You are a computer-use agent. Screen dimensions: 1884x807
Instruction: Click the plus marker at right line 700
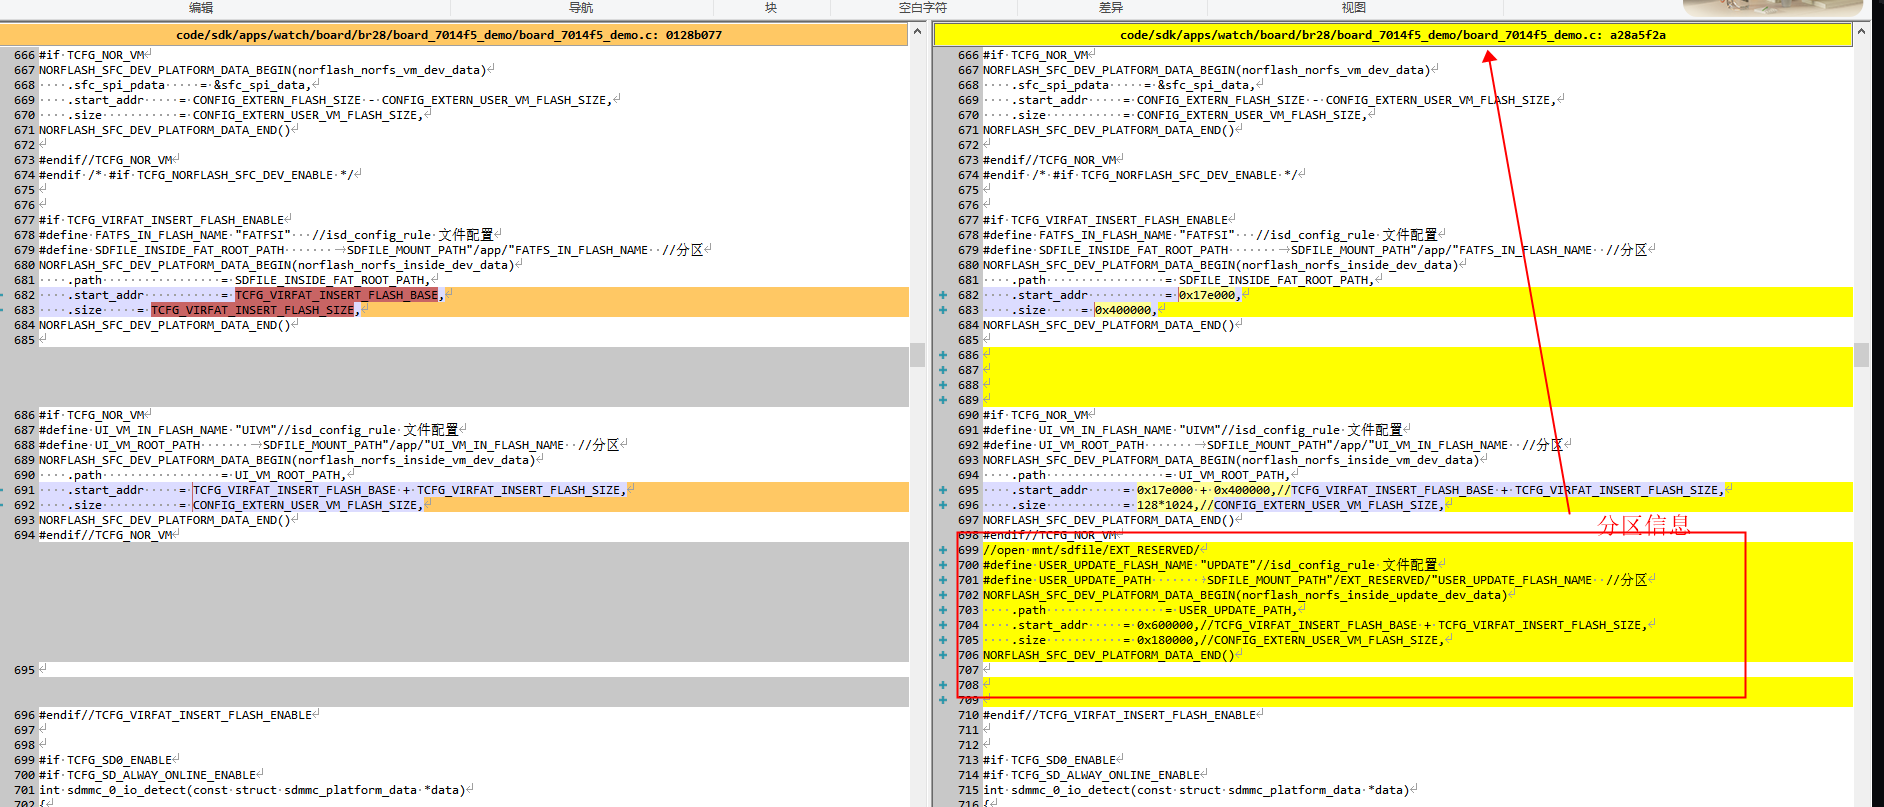943,565
